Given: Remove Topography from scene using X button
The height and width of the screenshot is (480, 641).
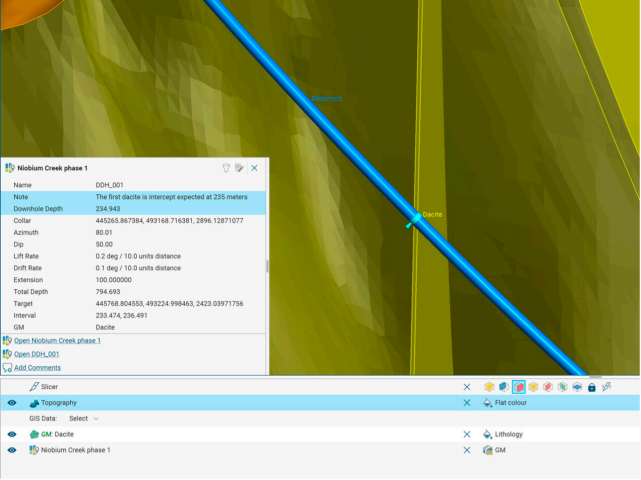Looking at the screenshot, I should pyautogui.click(x=466, y=403).
